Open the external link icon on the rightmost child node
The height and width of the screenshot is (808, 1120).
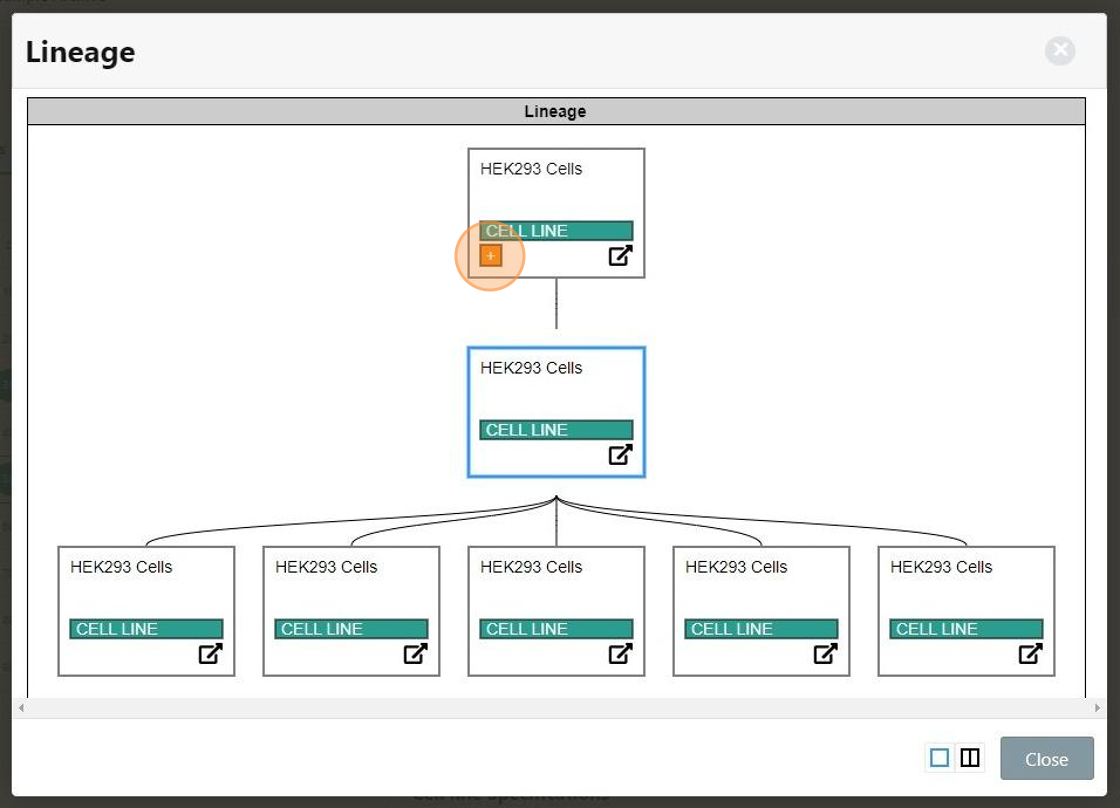coord(1030,654)
